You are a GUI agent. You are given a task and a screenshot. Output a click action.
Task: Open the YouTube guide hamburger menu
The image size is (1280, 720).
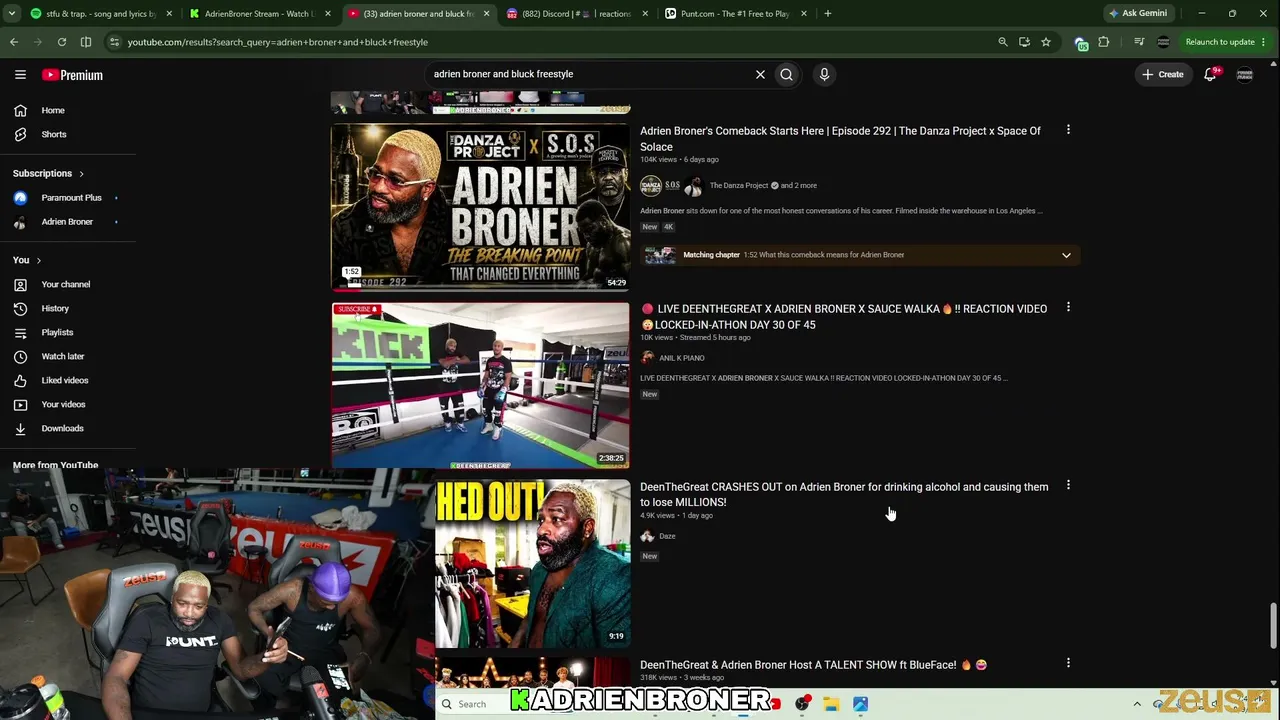[x=20, y=75]
